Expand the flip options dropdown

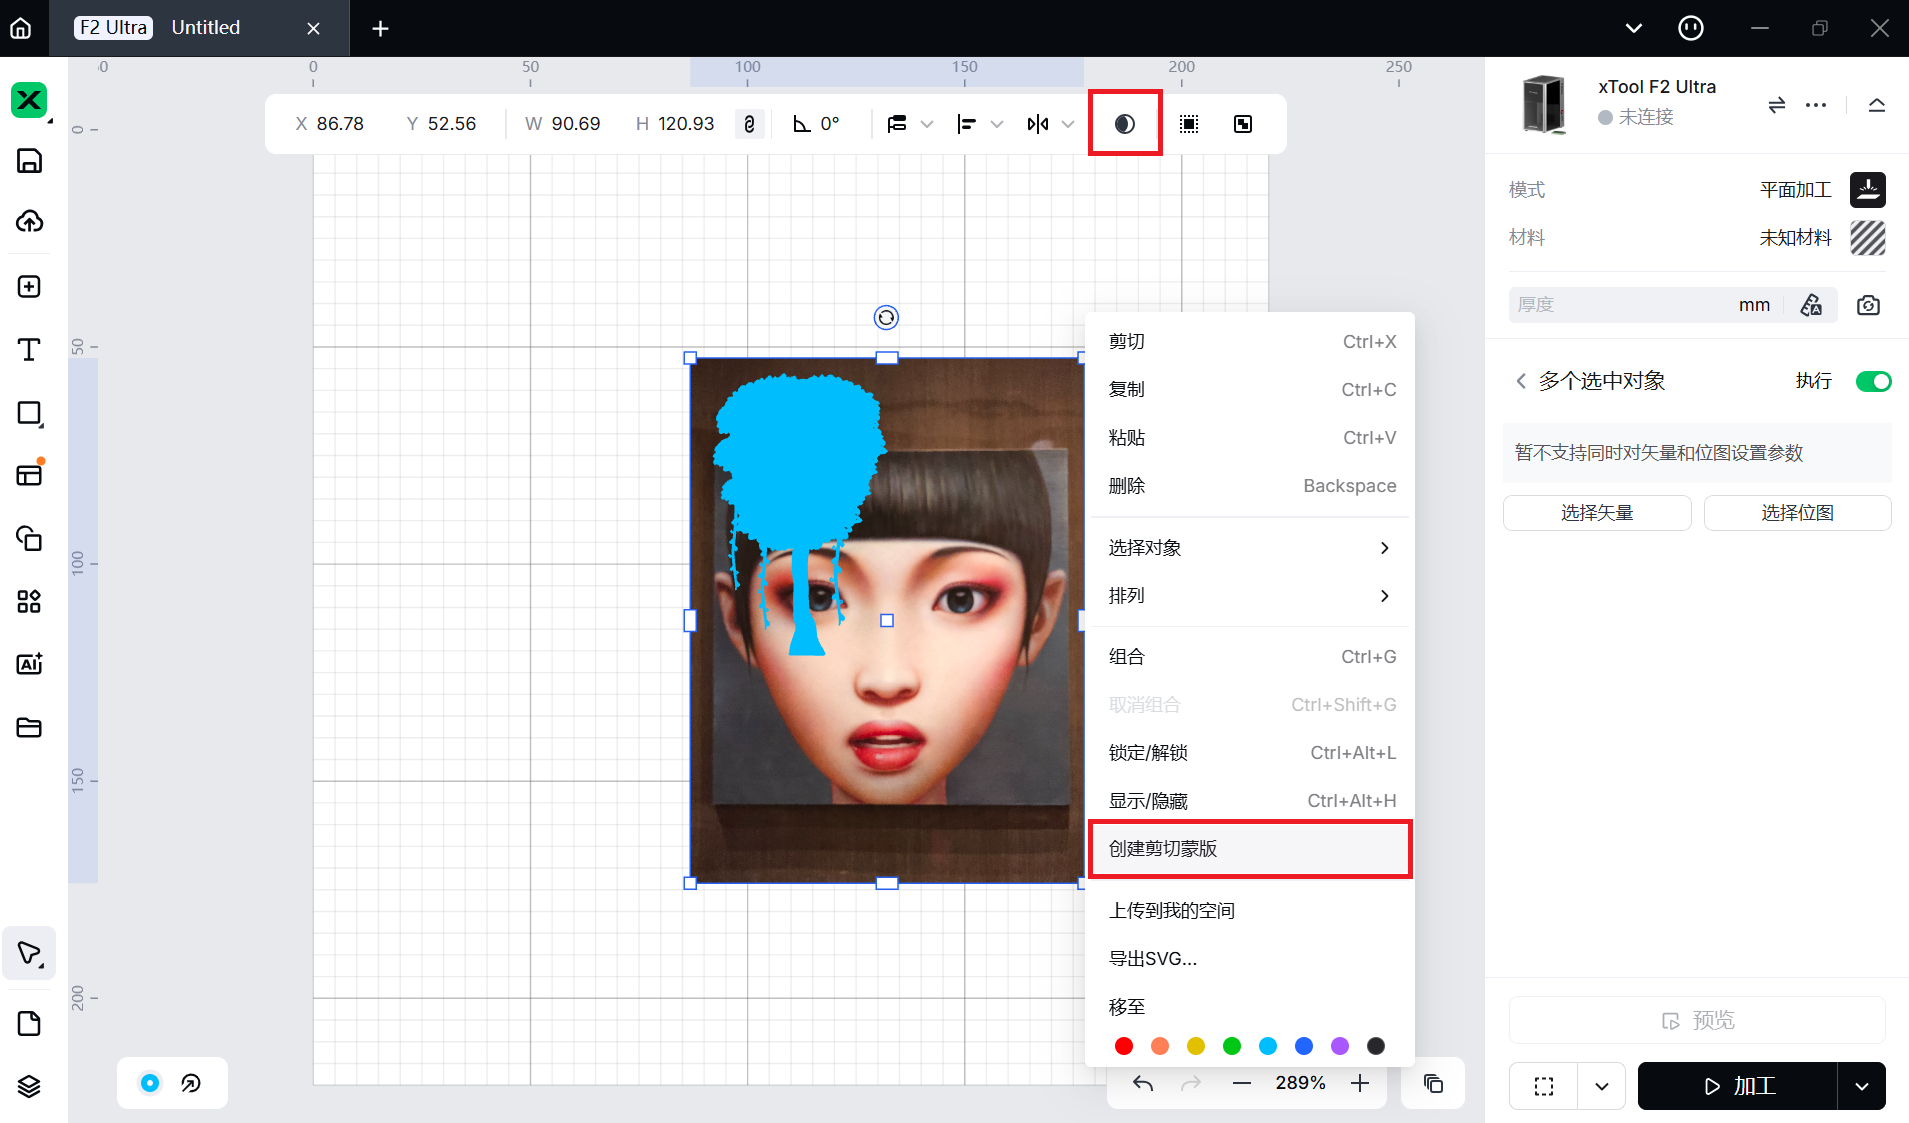click(1068, 124)
